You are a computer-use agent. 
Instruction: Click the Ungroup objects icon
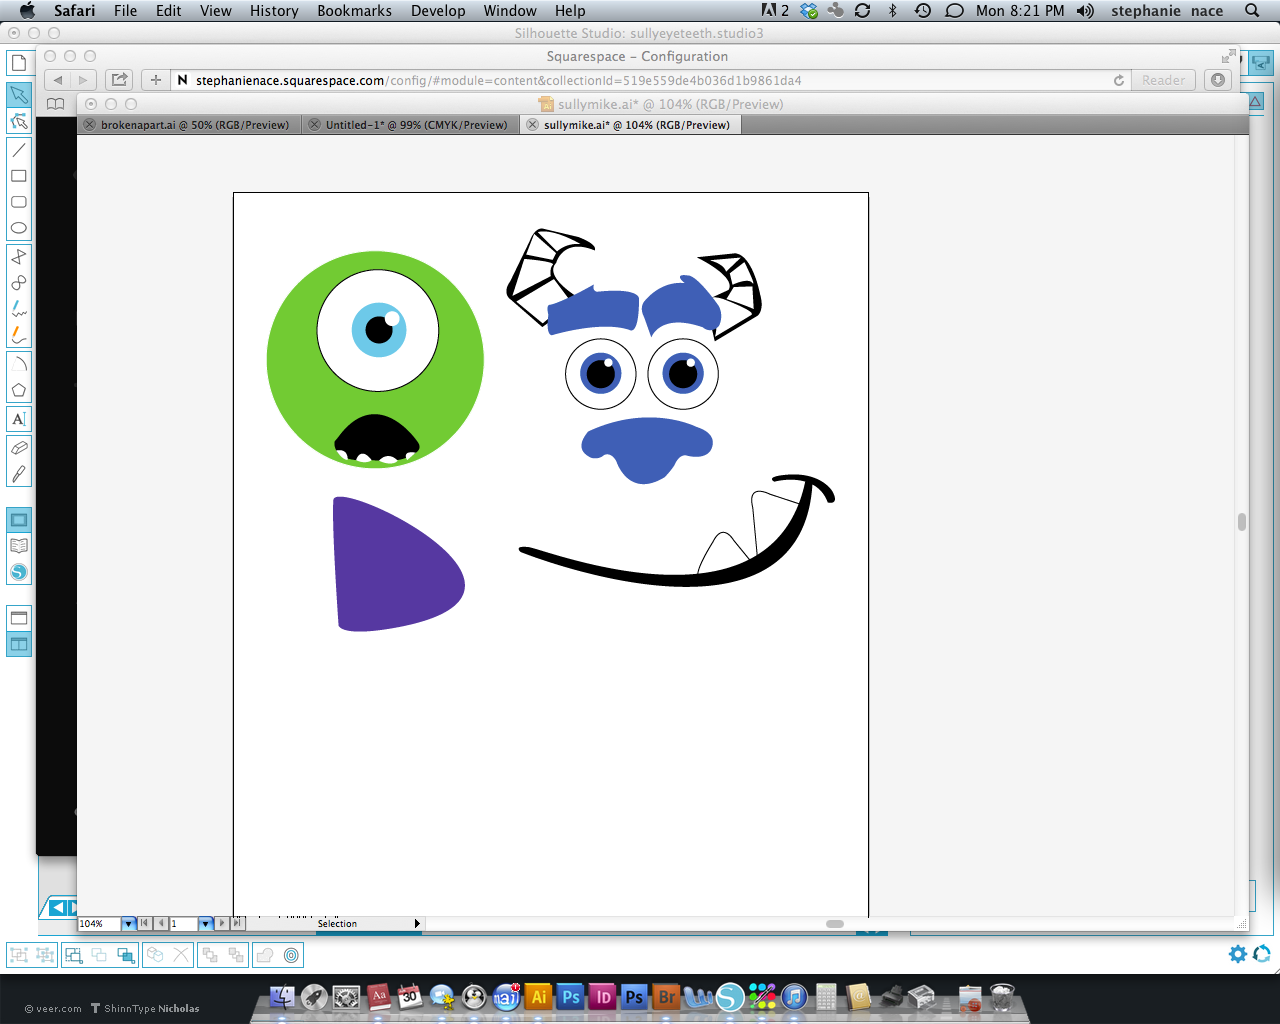click(x=45, y=955)
